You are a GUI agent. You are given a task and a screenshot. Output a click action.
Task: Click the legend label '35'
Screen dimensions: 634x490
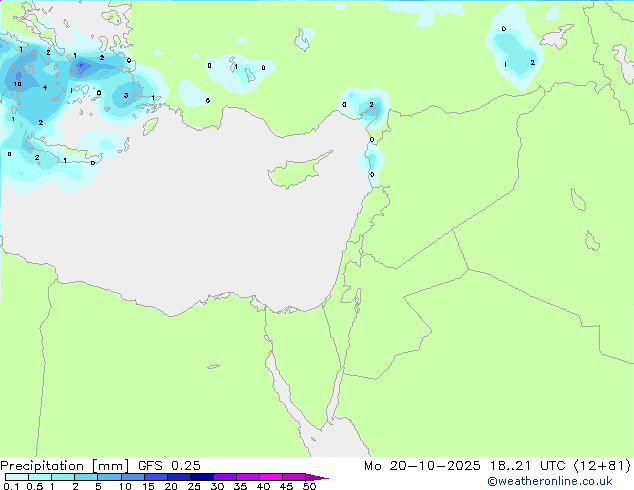[240, 486]
